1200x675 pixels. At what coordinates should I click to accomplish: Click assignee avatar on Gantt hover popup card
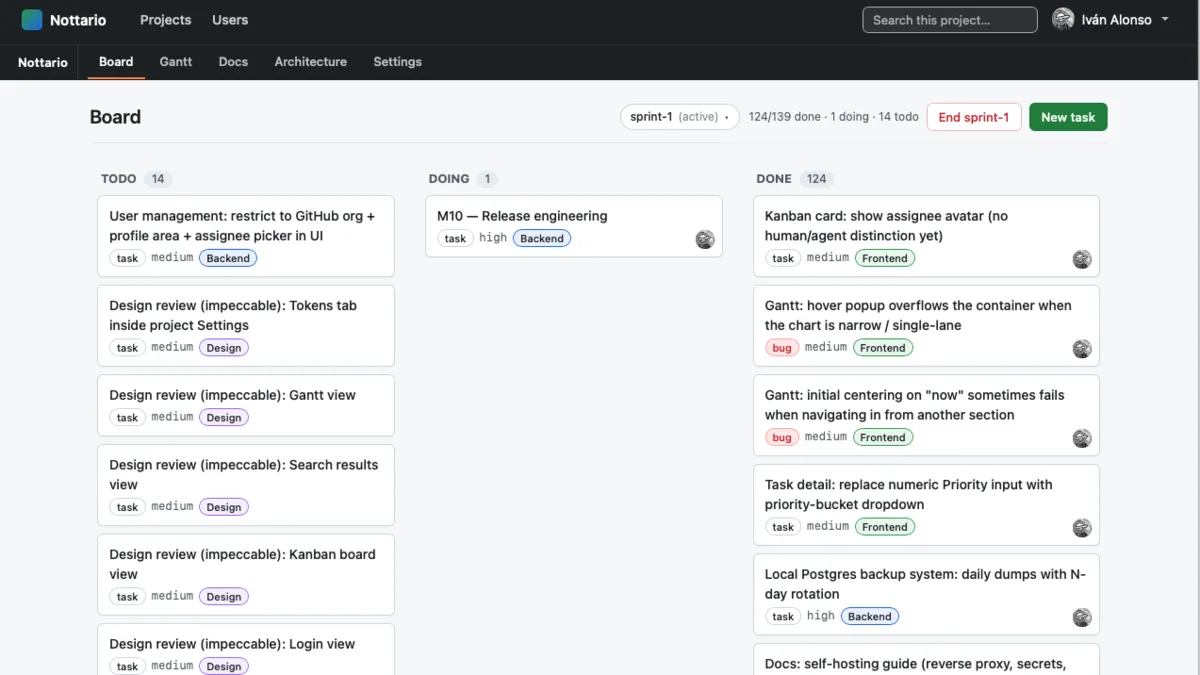click(x=1082, y=349)
